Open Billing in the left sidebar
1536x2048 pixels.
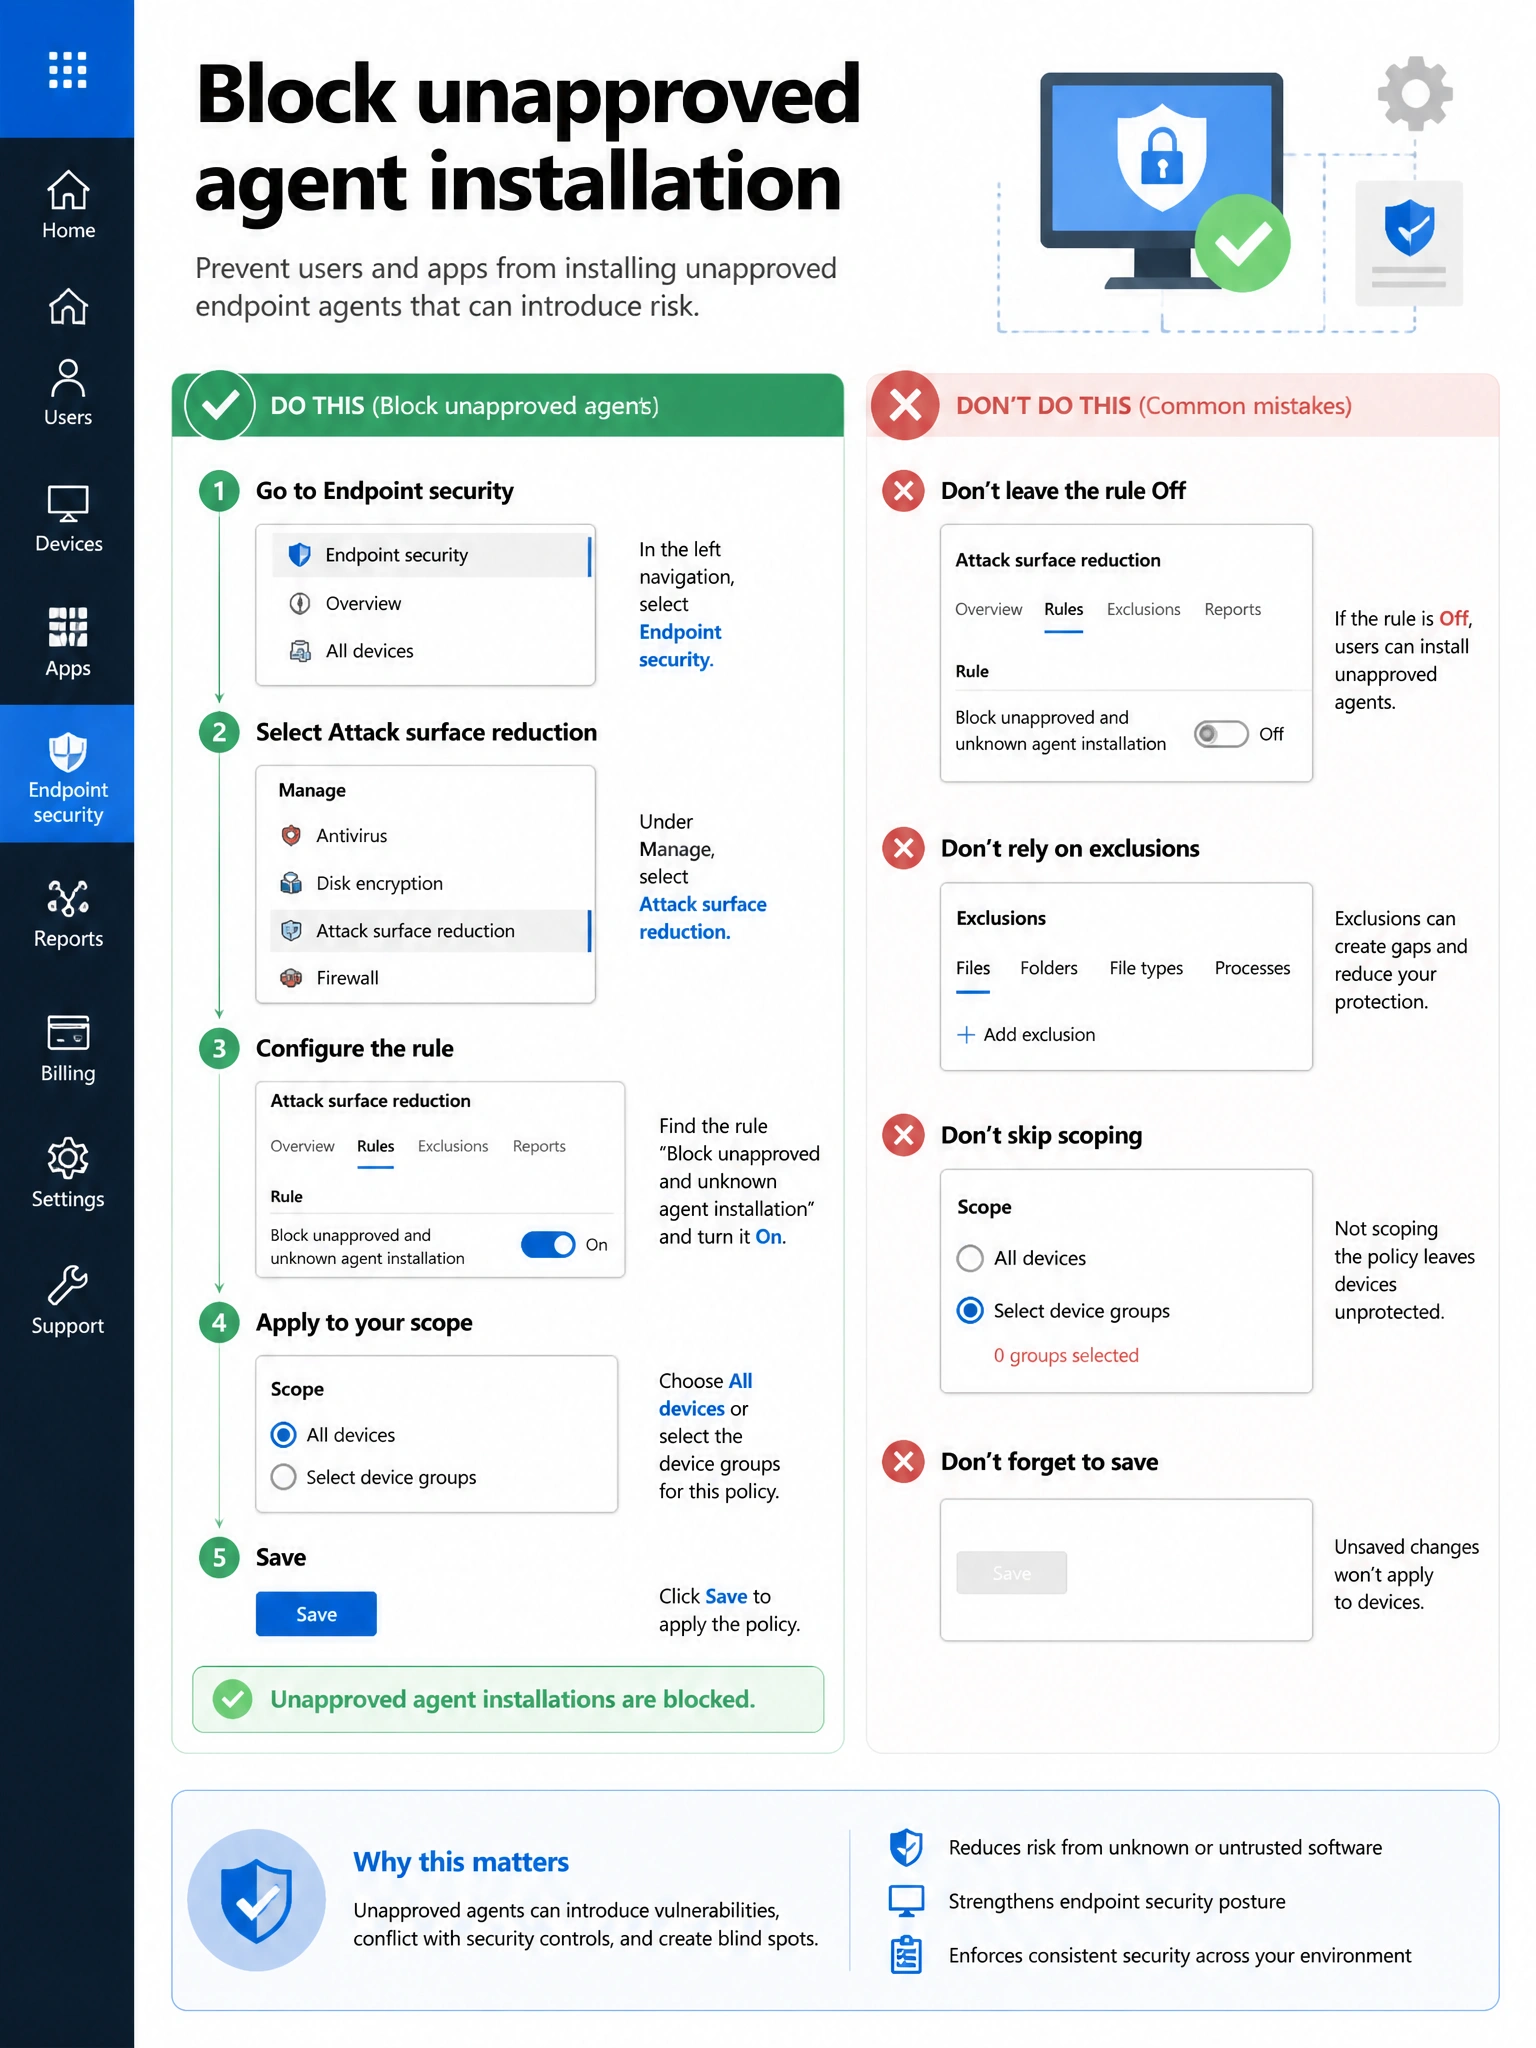68,1049
